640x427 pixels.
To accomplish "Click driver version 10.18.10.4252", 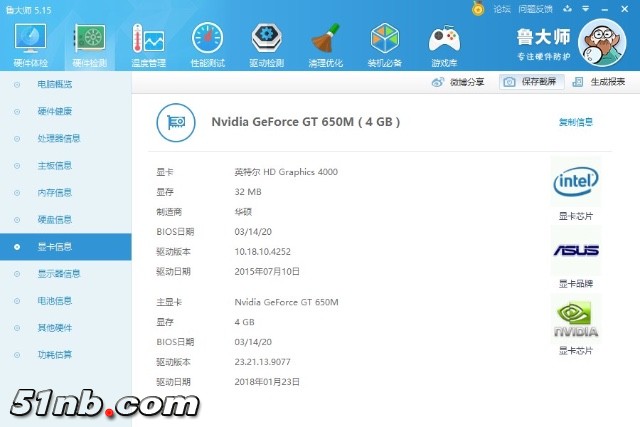I will [x=262, y=251].
